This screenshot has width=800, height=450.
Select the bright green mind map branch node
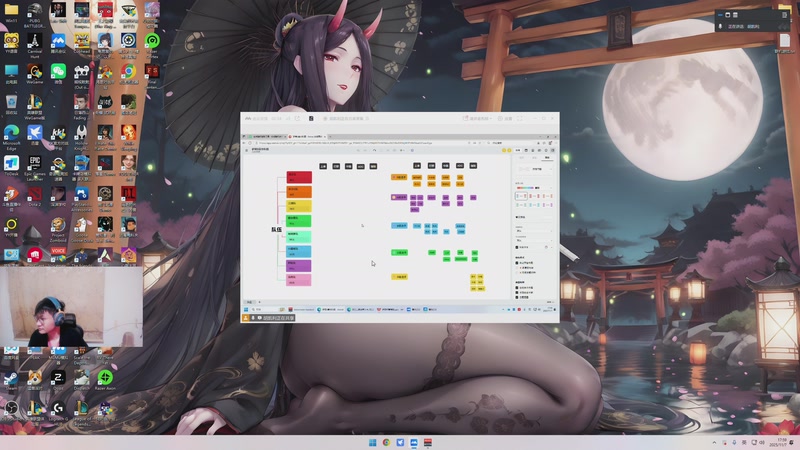pos(299,221)
